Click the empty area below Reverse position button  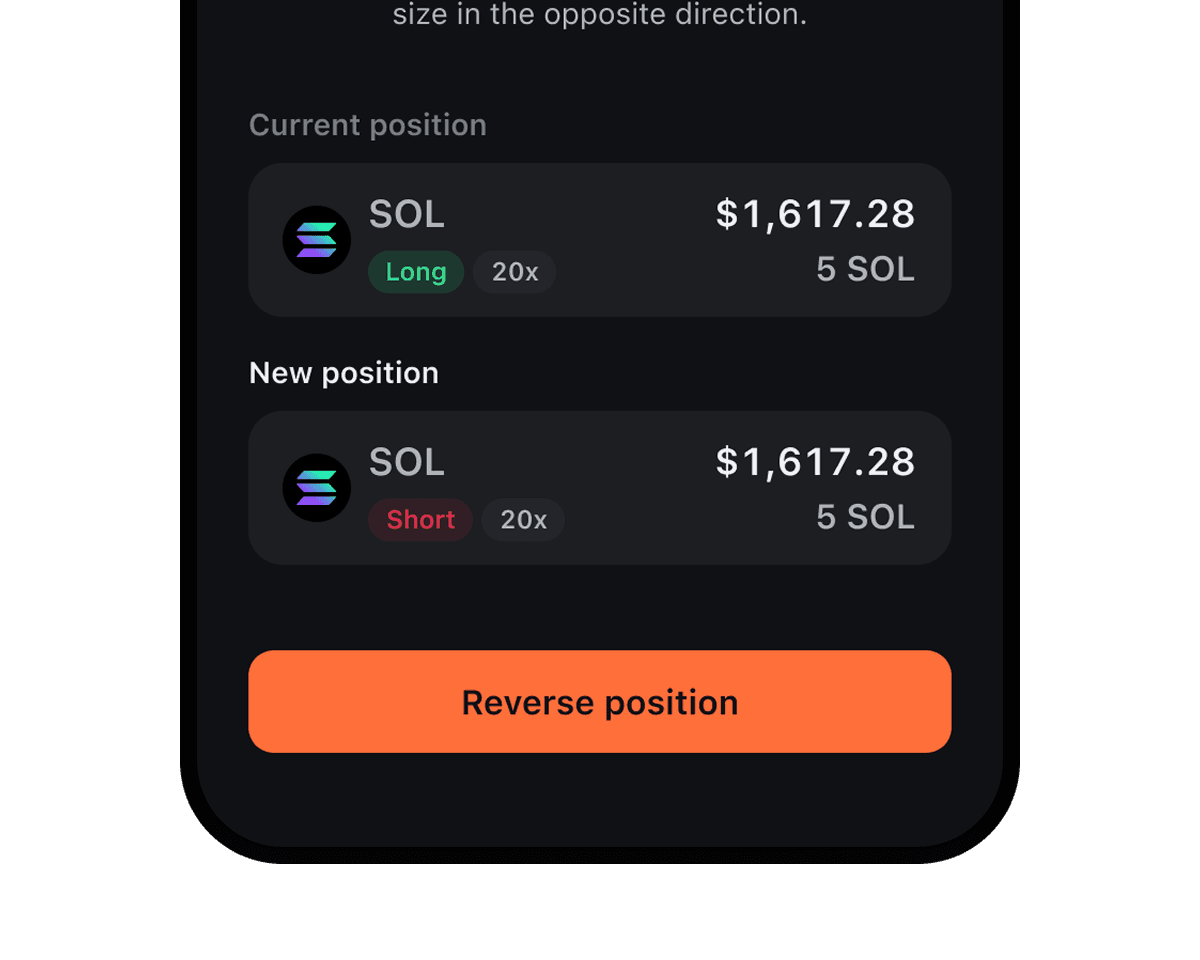pyautogui.click(x=600, y=800)
